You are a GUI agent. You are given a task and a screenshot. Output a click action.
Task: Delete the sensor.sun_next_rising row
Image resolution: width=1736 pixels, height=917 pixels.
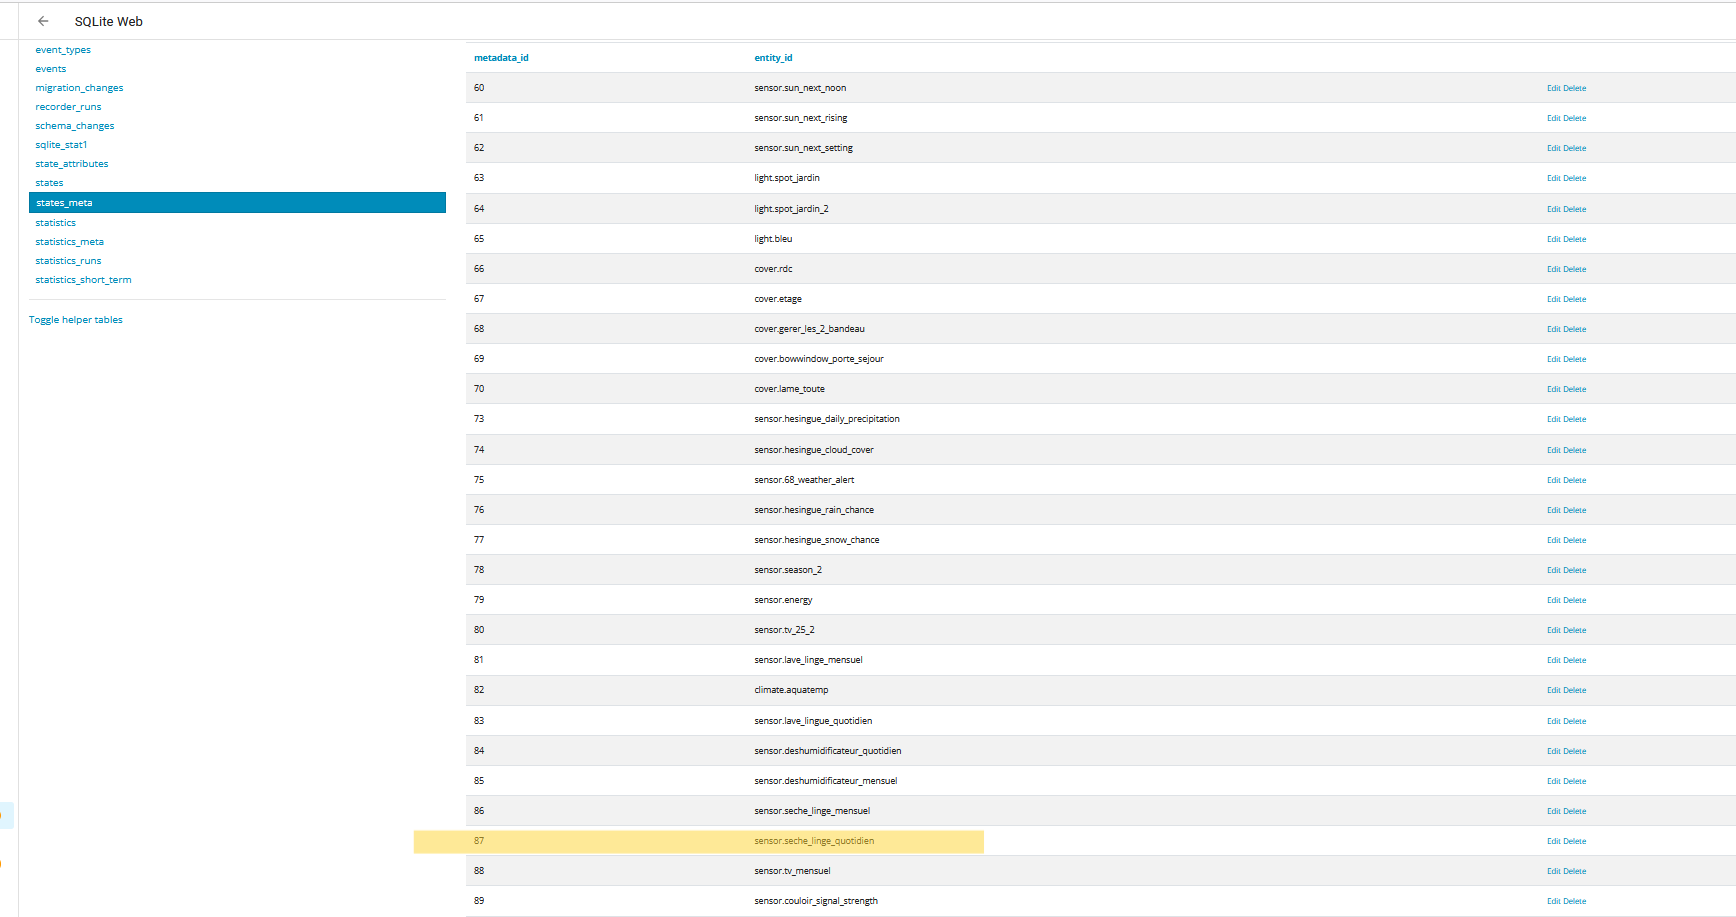1575,118
